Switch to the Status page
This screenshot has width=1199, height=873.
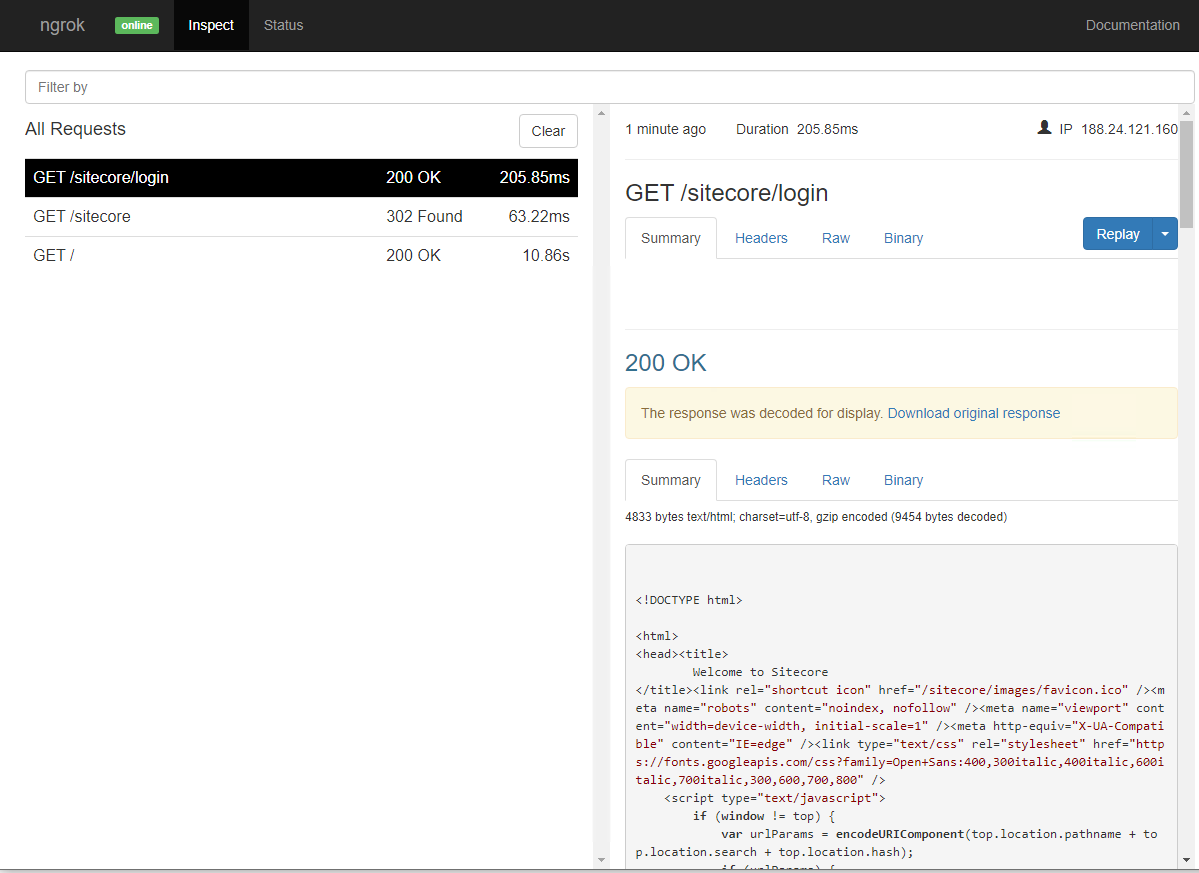(283, 25)
